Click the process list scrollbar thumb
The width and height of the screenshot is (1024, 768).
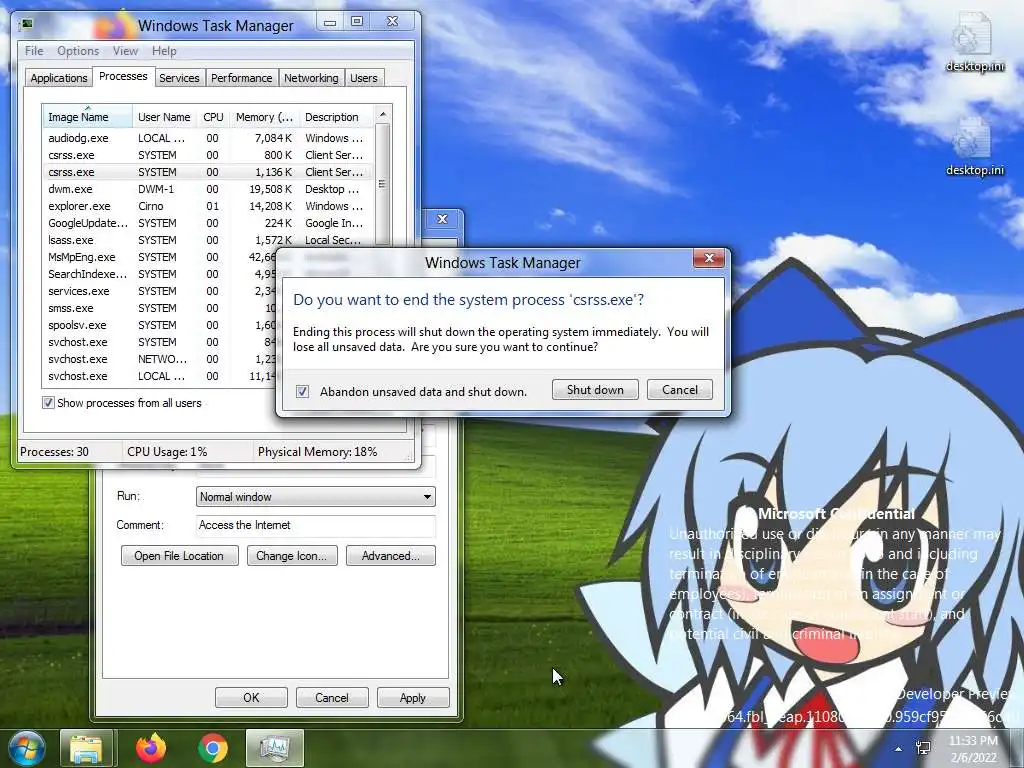click(383, 184)
